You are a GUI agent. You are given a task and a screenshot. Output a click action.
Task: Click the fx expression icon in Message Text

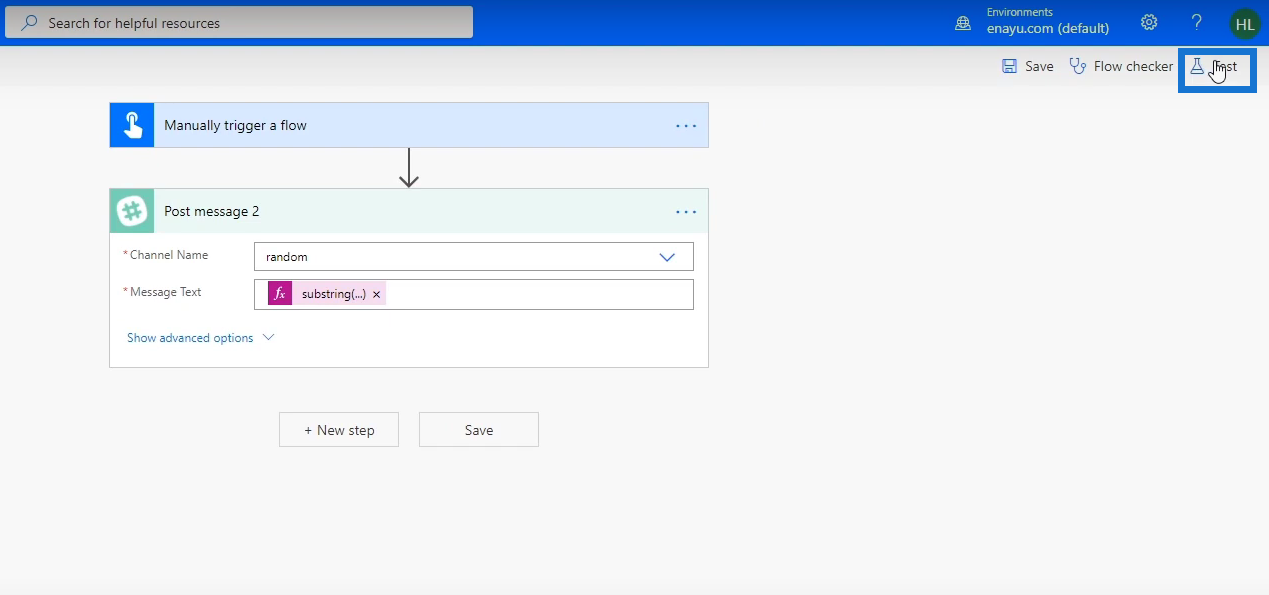[x=280, y=294]
